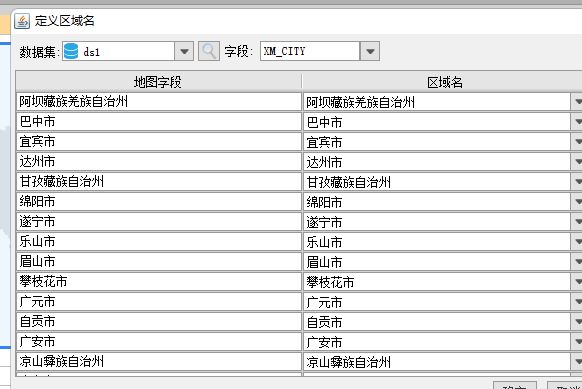The width and height of the screenshot is (582, 389).
Task: Expand the 区域名 dropdown for 阿坝藏族羌族自治州
Action: [x=577, y=102]
